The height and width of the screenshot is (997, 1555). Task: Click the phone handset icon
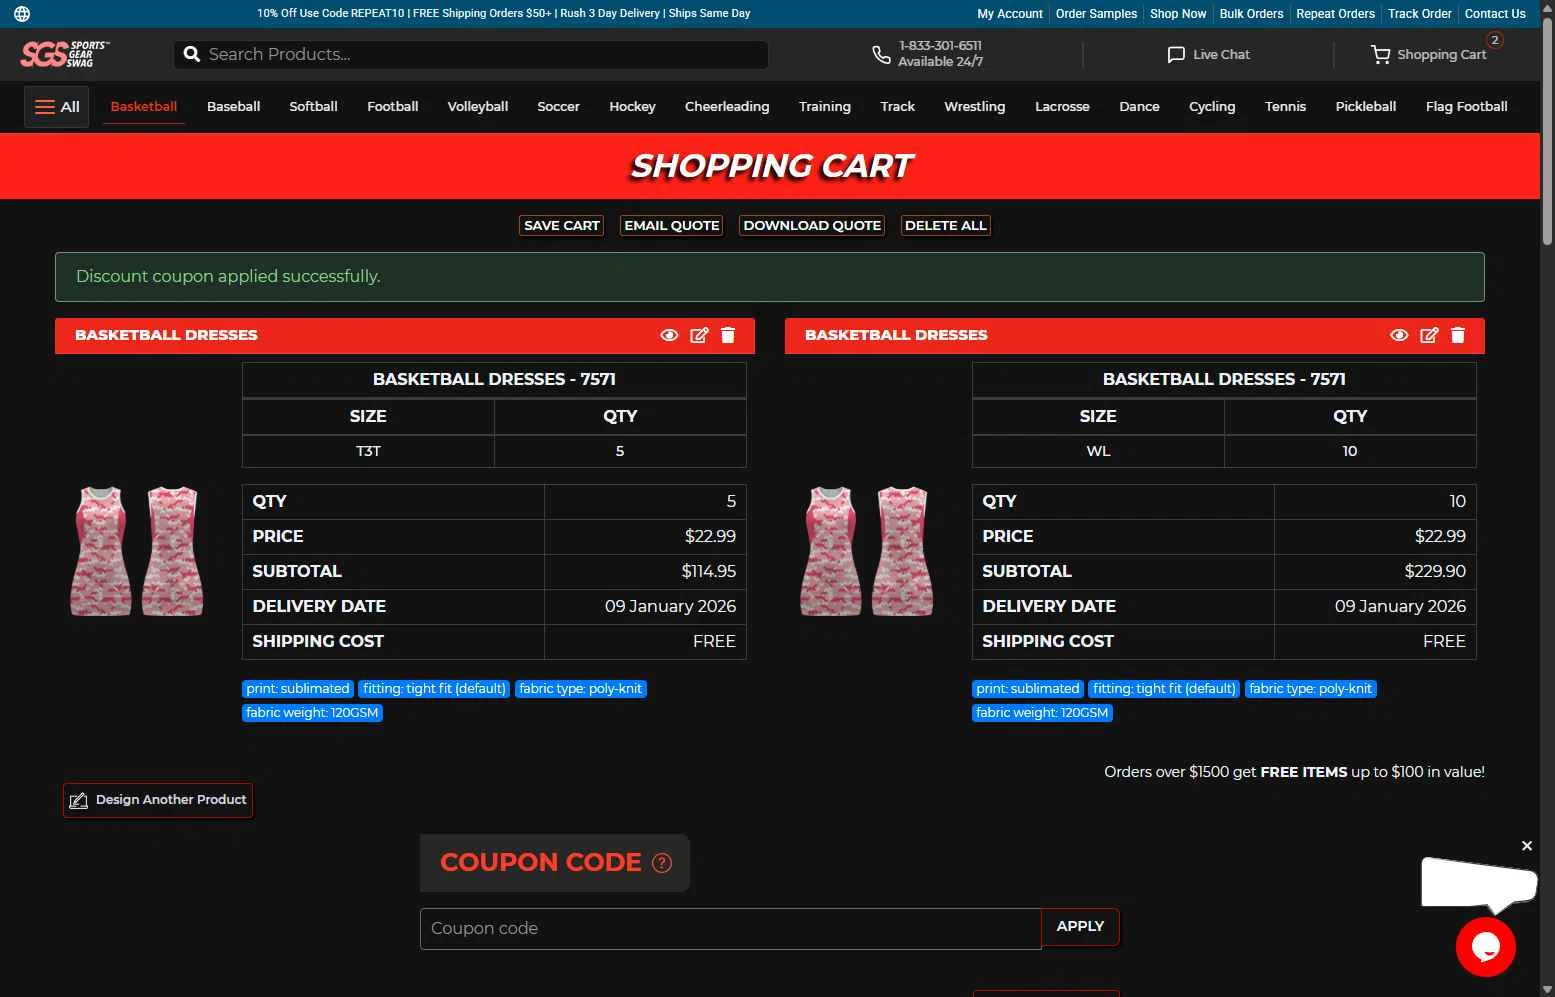point(881,54)
